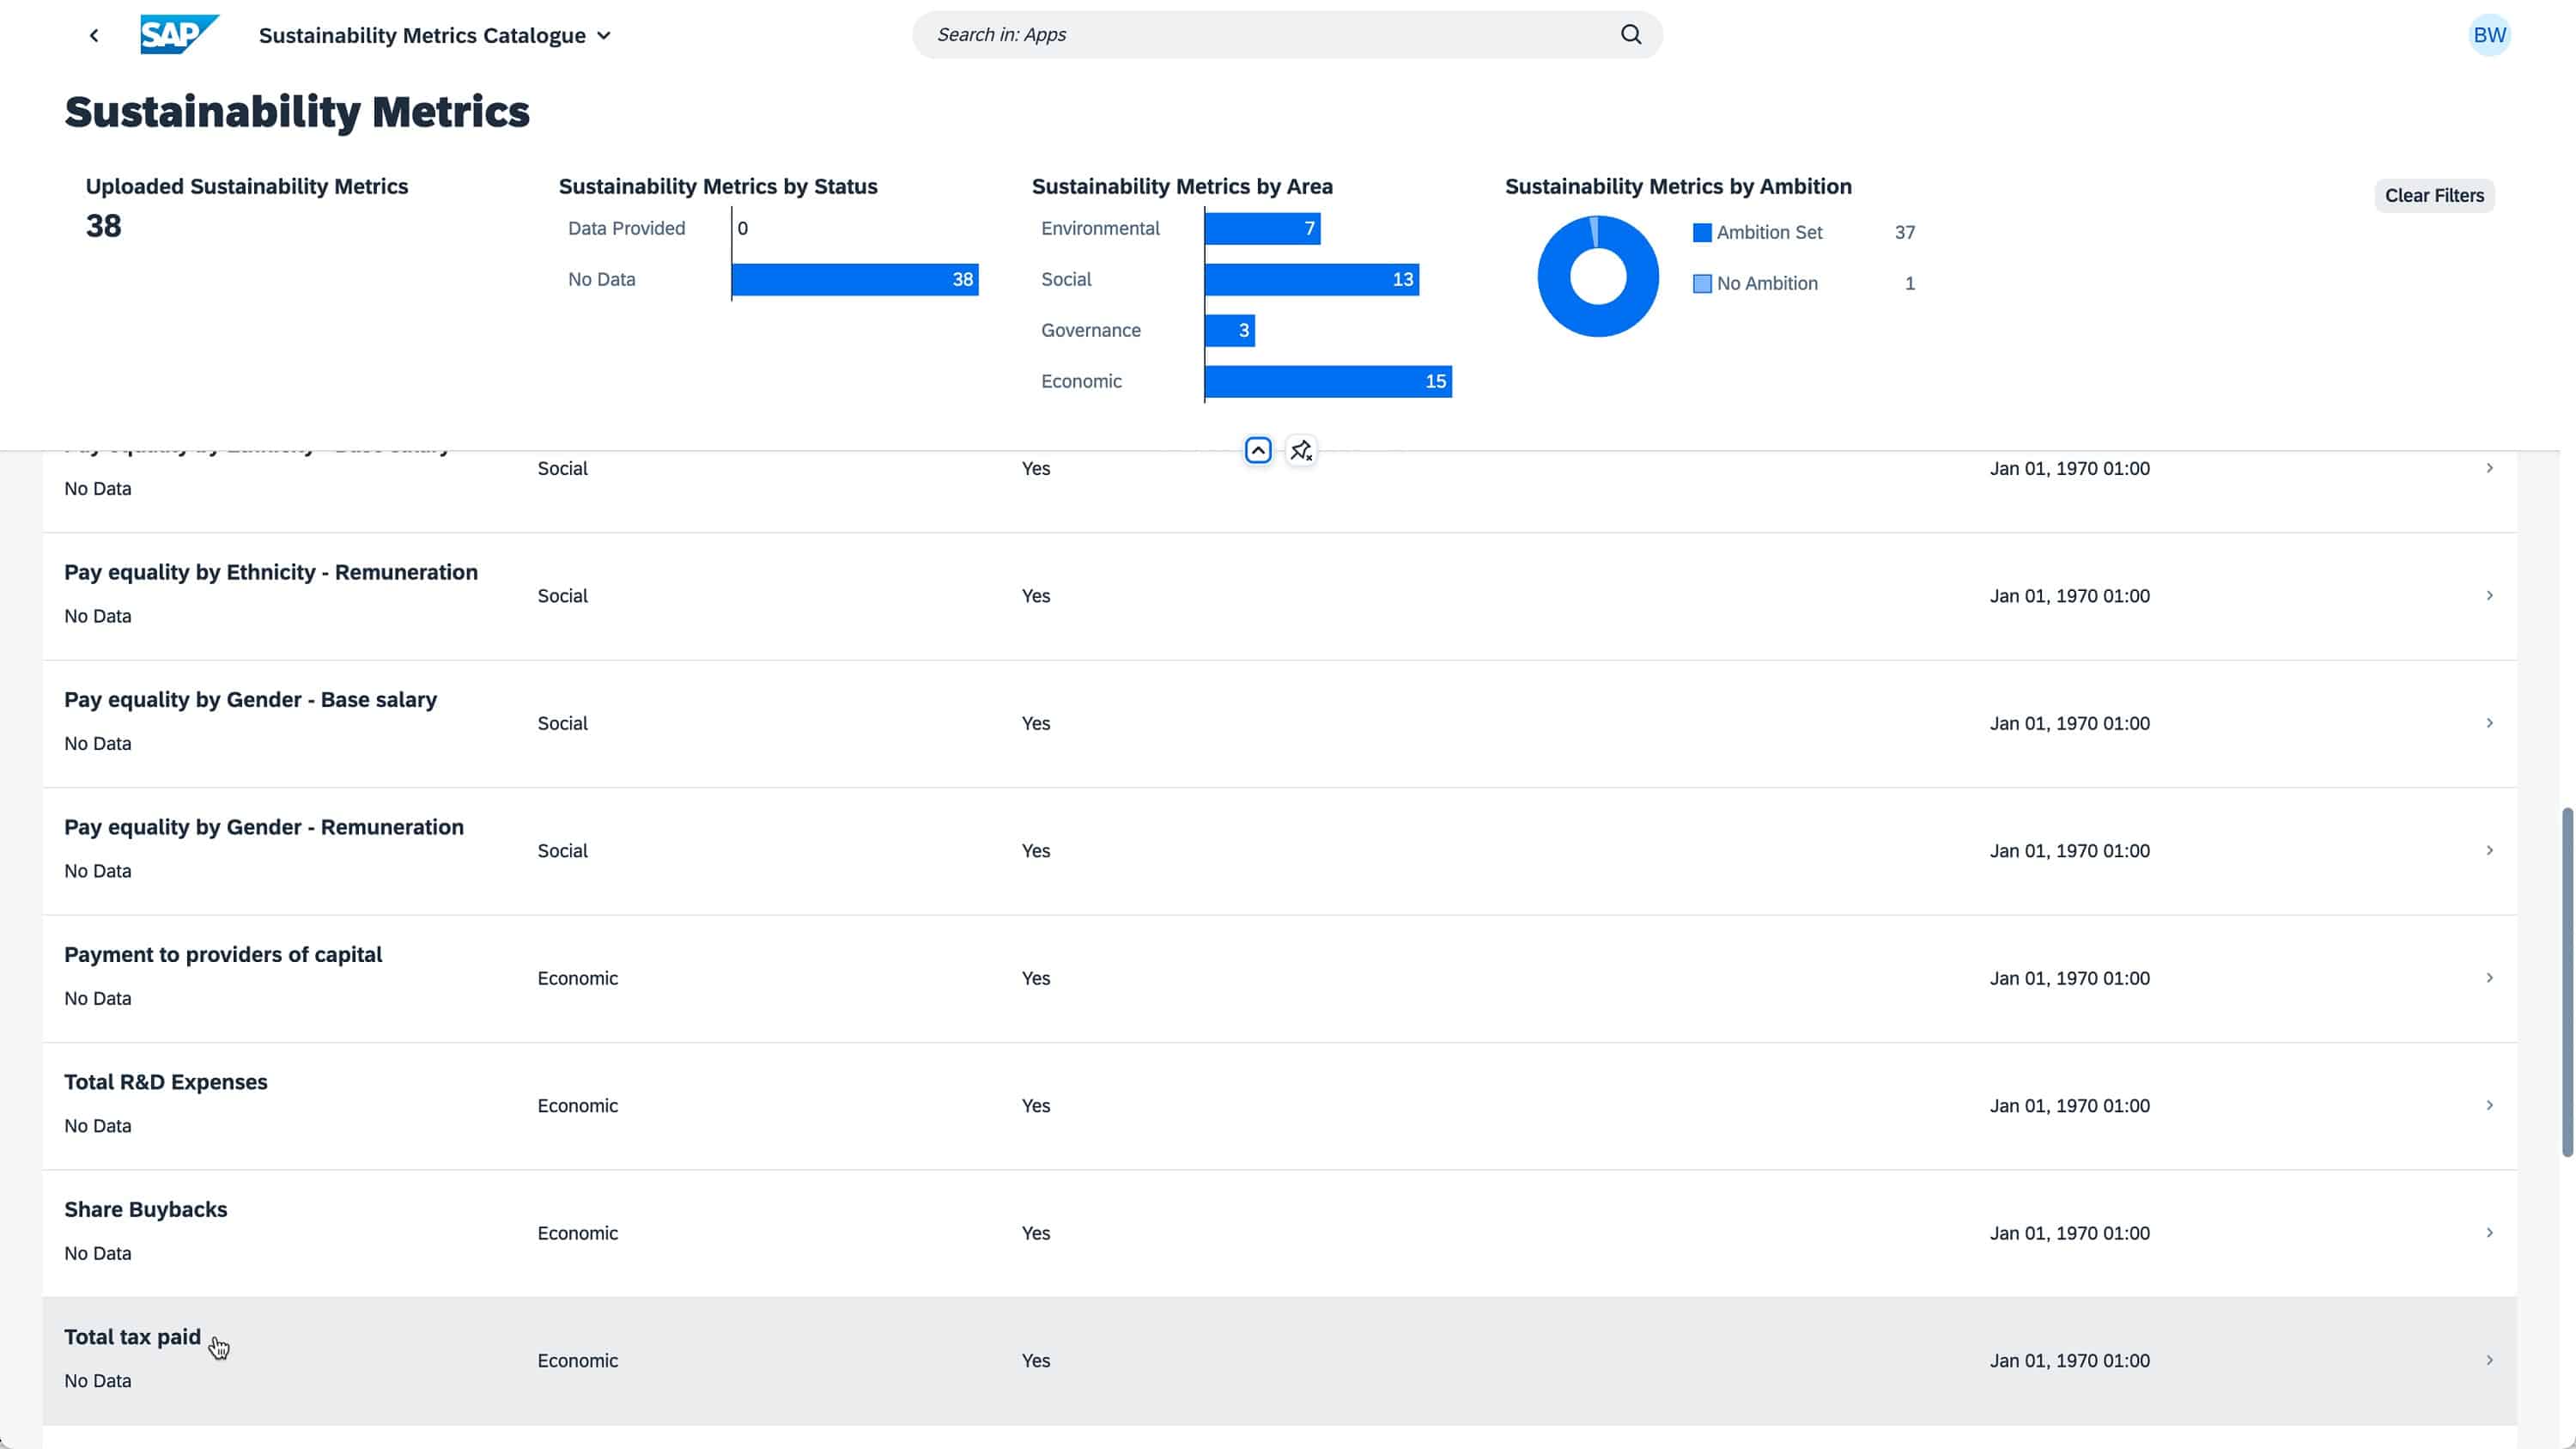Viewport: 2576px width, 1449px height.
Task: Click the Clear Filters button
Action: pos(2434,195)
